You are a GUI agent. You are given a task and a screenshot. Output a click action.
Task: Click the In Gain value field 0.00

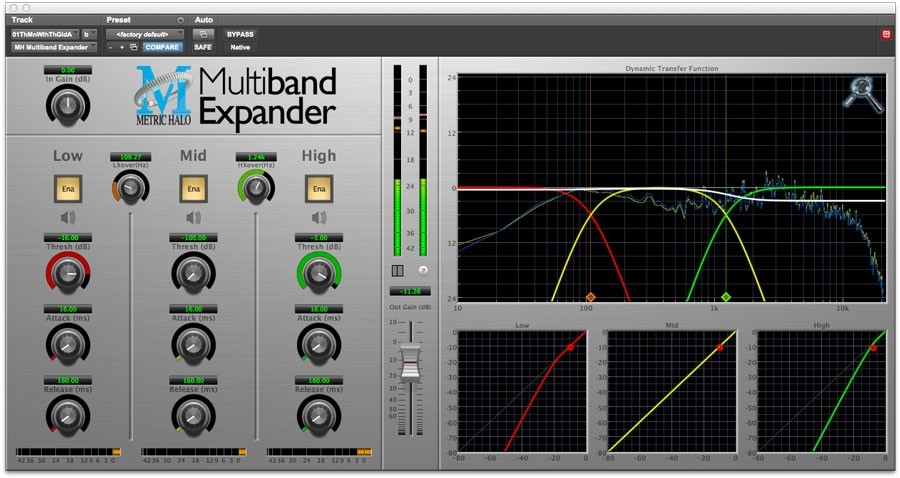tap(68, 70)
